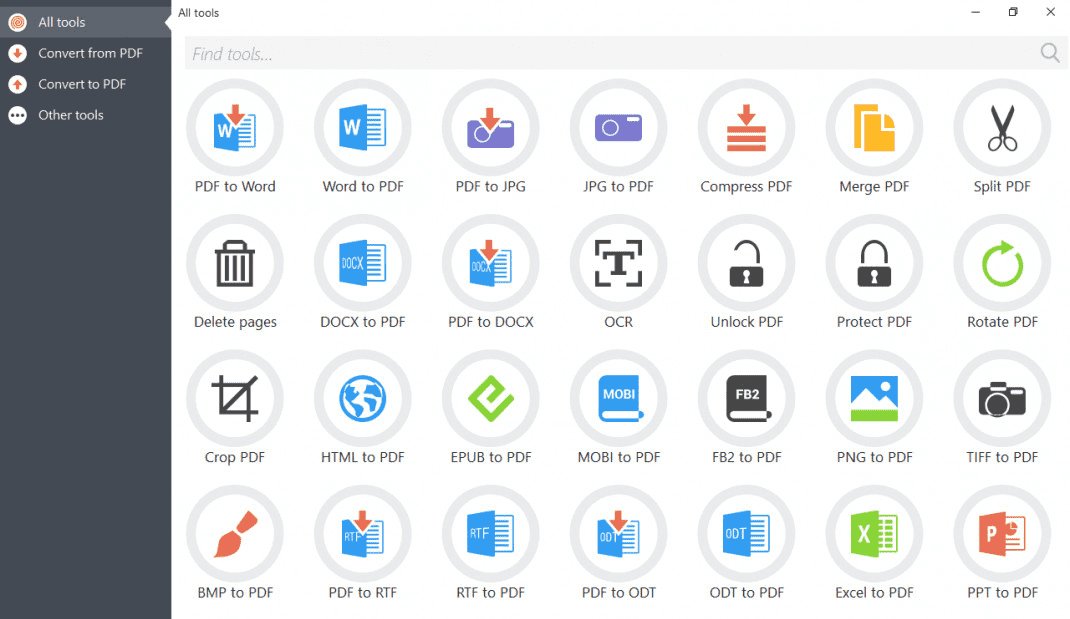
Task: Choose the Unlock PDF tool
Action: coord(747,263)
